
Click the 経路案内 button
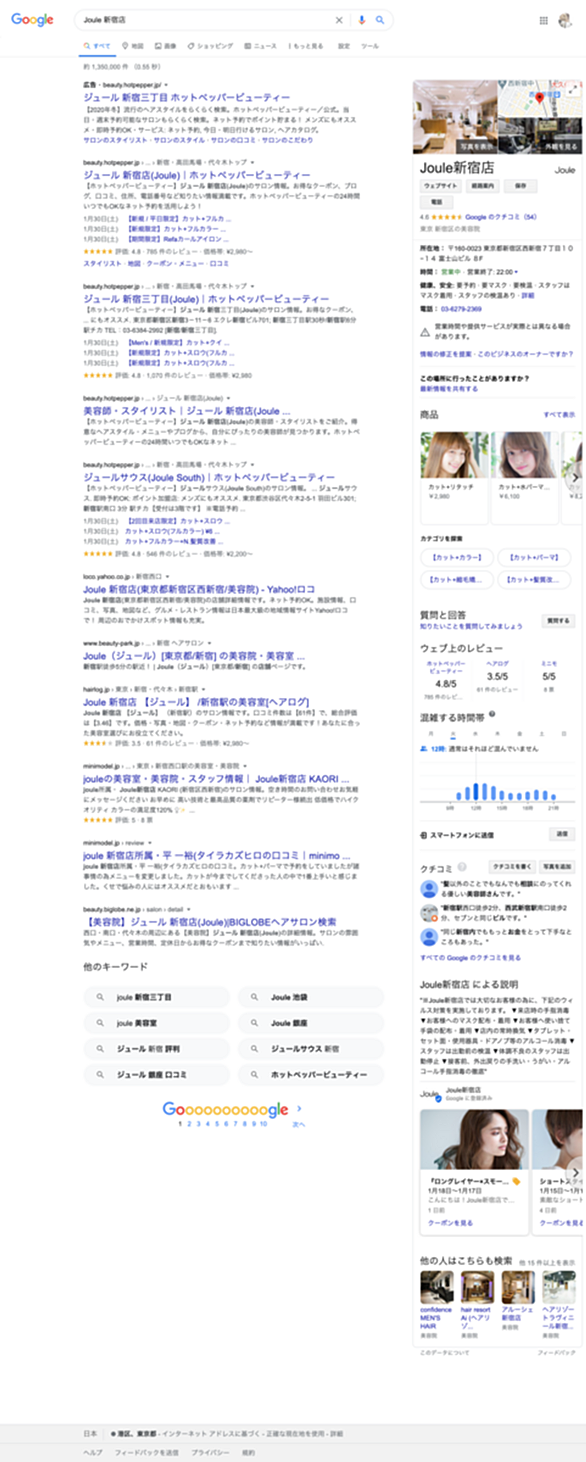click(485, 186)
